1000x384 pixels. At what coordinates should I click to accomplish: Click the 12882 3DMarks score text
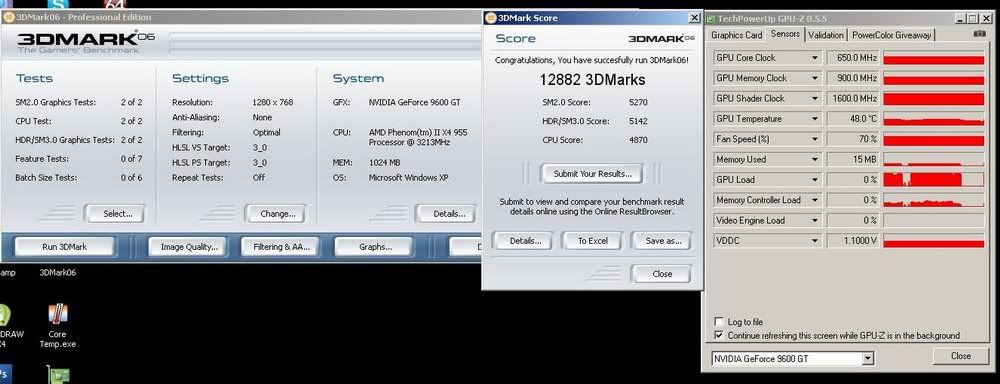pyautogui.click(x=592, y=80)
